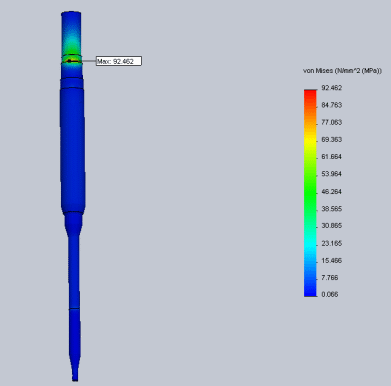
Task: Select the von Mises (N/mm^2 (MPa)) legend title
Action: tap(342, 71)
